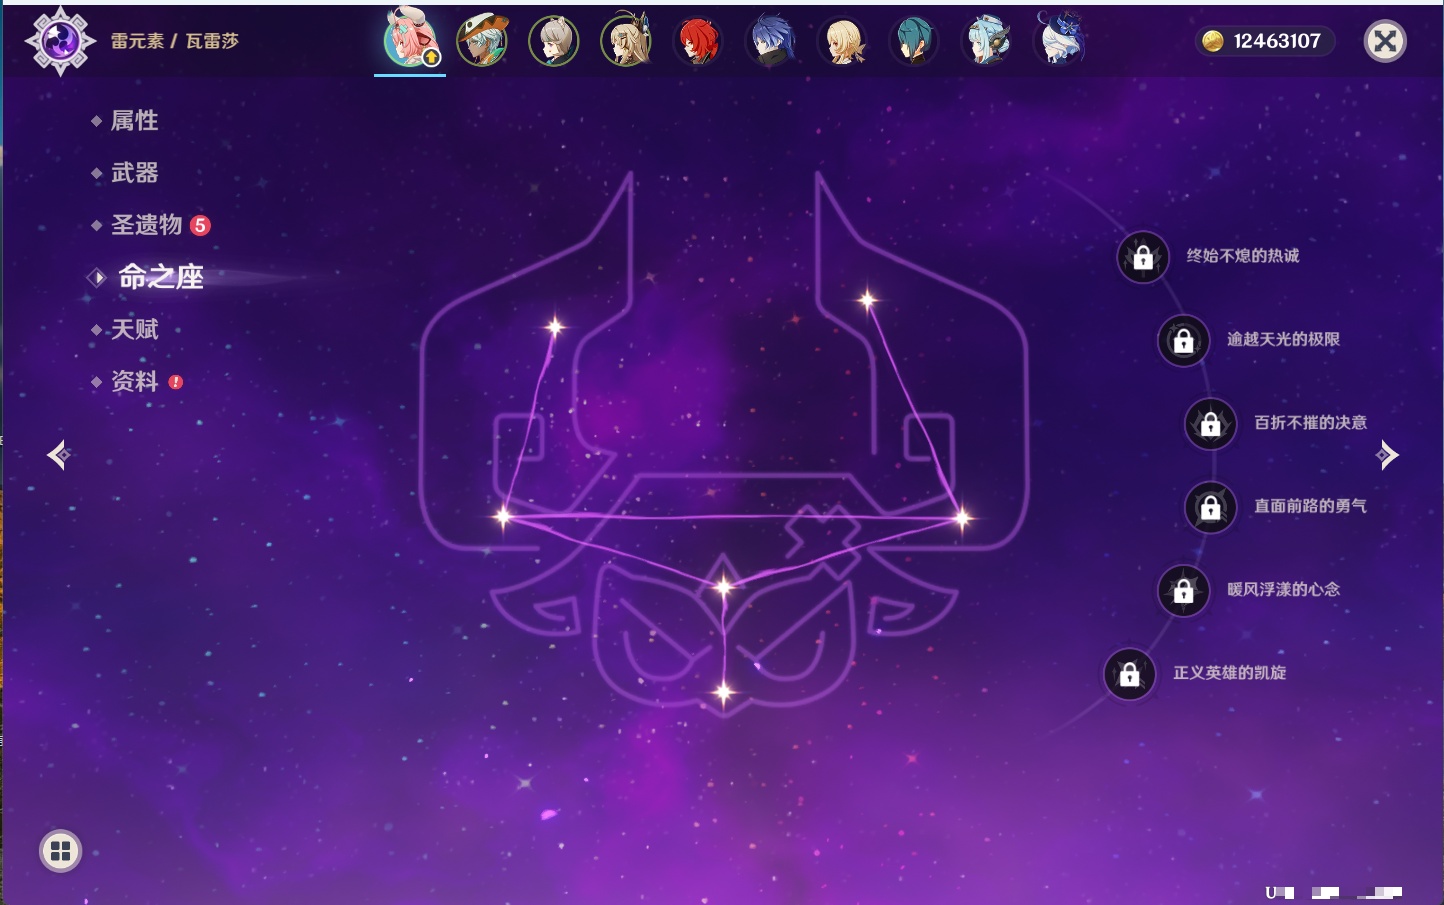The image size is (1444, 905).
Task: Open the grid menu button at the bottom
Action: click(60, 851)
